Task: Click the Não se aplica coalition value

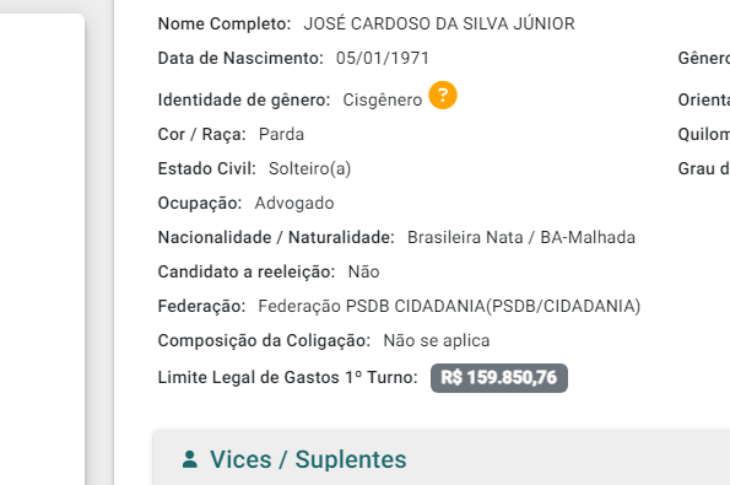Action: point(436,341)
